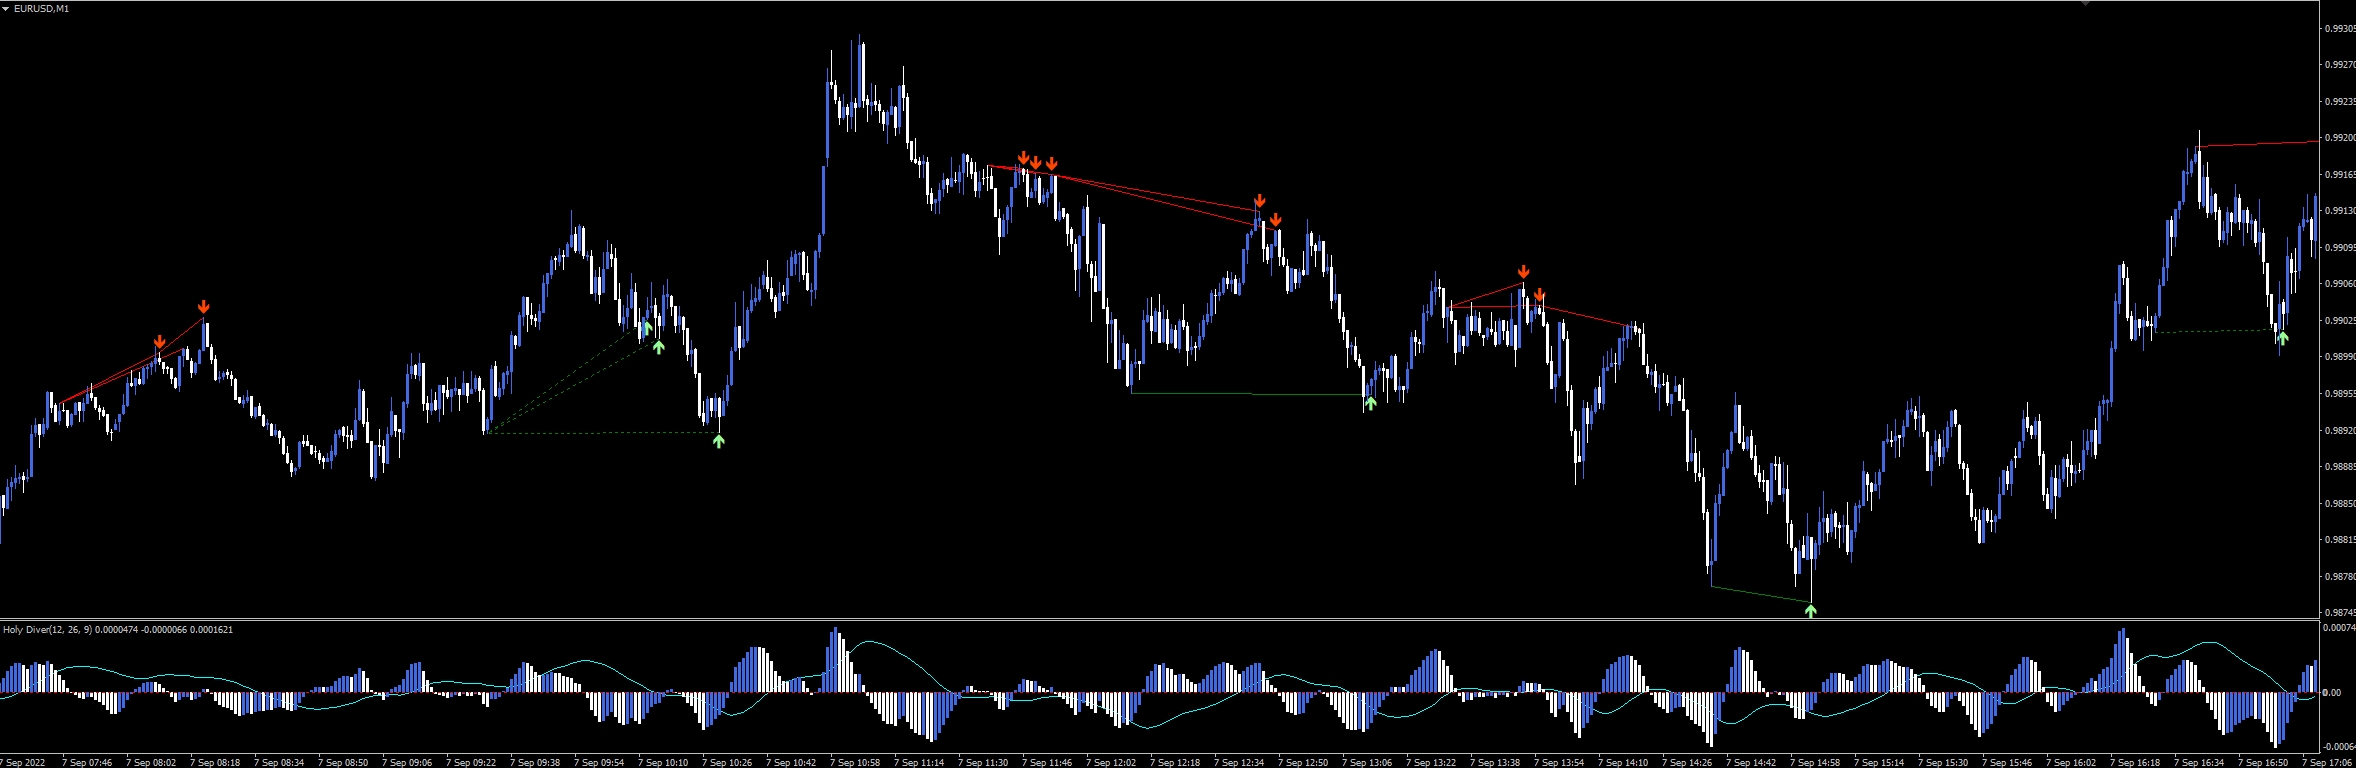Viewport: 2356px width, 768px height.
Task: Click the gray chart shift marker at the top
Action: [2085, 4]
